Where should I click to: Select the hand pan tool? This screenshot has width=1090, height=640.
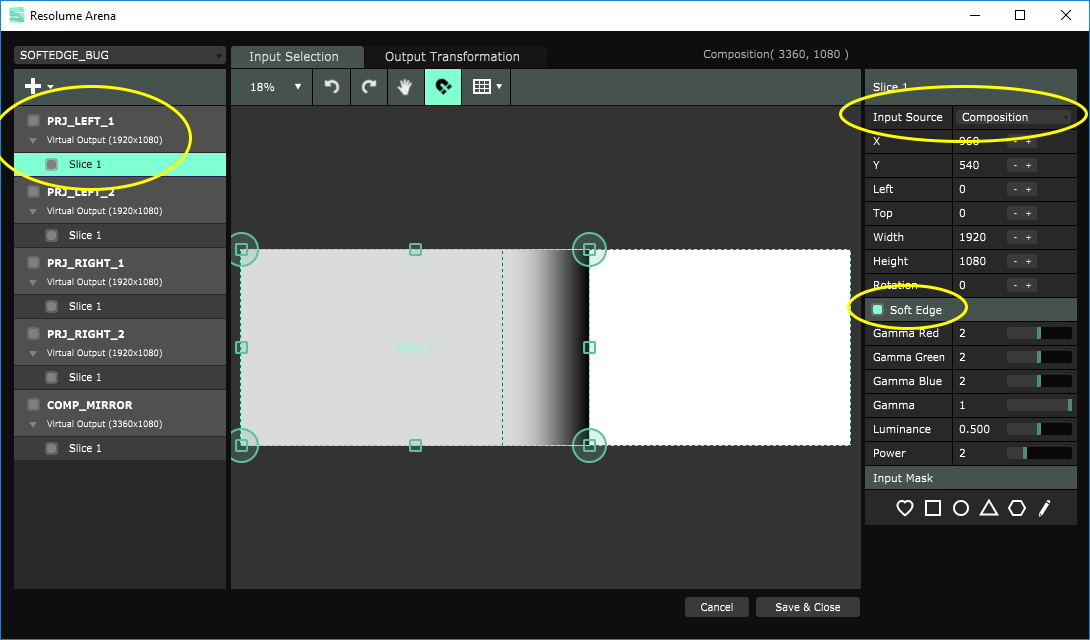pyautogui.click(x=405, y=87)
